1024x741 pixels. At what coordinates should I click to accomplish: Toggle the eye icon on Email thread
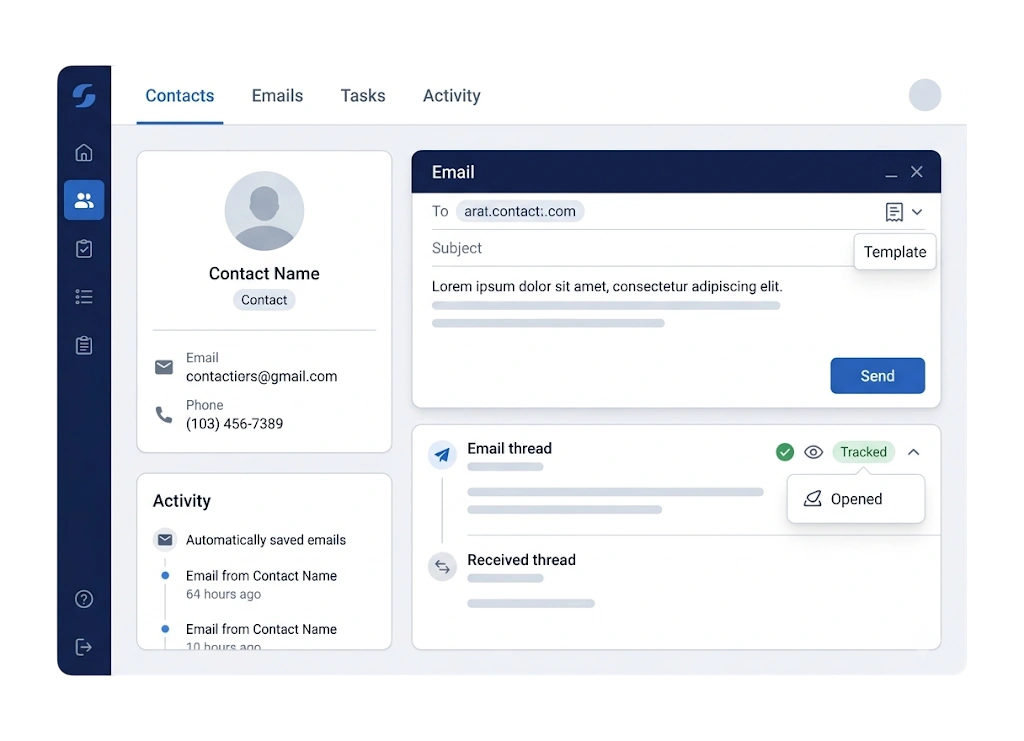pyautogui.click(x=813, y=452)
